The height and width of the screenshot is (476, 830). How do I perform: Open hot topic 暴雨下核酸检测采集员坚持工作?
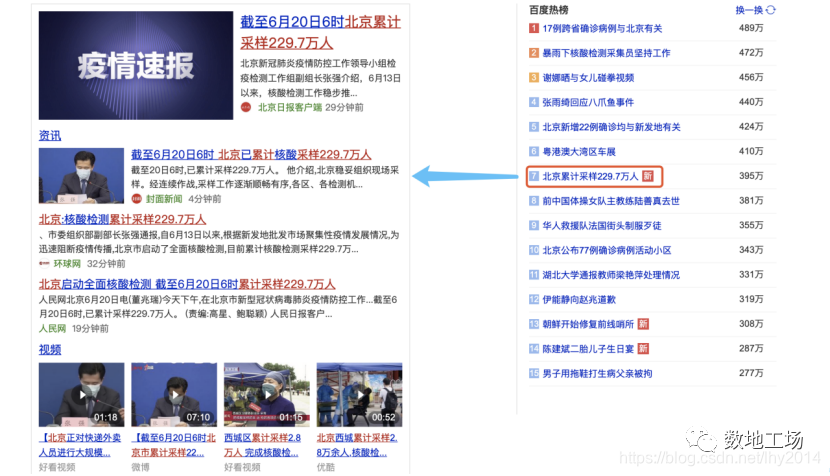(x=606, y=53)
